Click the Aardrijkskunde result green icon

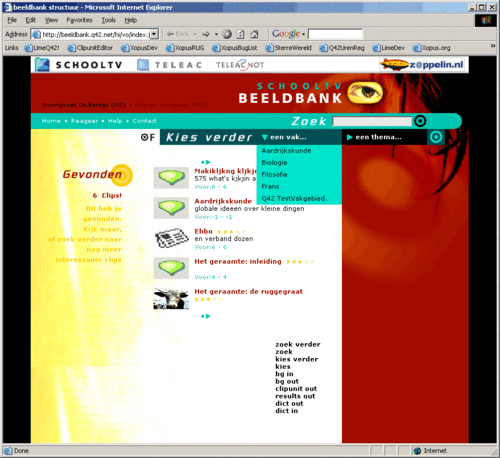click(171, 208)
